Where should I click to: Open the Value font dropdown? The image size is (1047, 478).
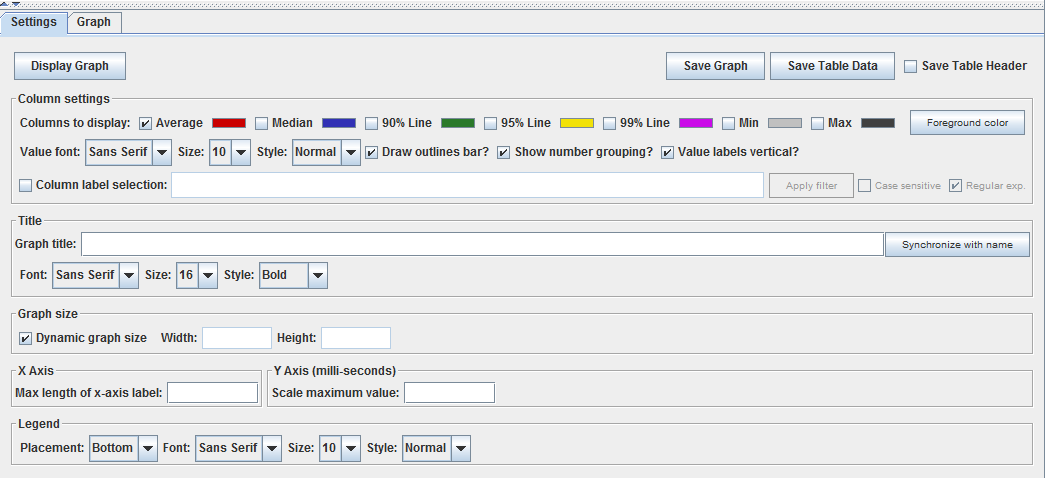[x=128, y=152]
